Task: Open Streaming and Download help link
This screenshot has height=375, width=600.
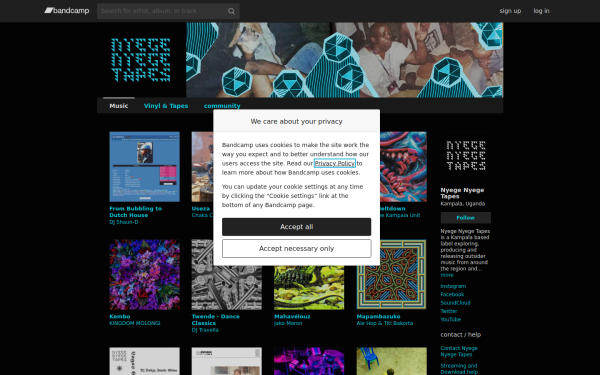Action: click(x=459, y=369)
